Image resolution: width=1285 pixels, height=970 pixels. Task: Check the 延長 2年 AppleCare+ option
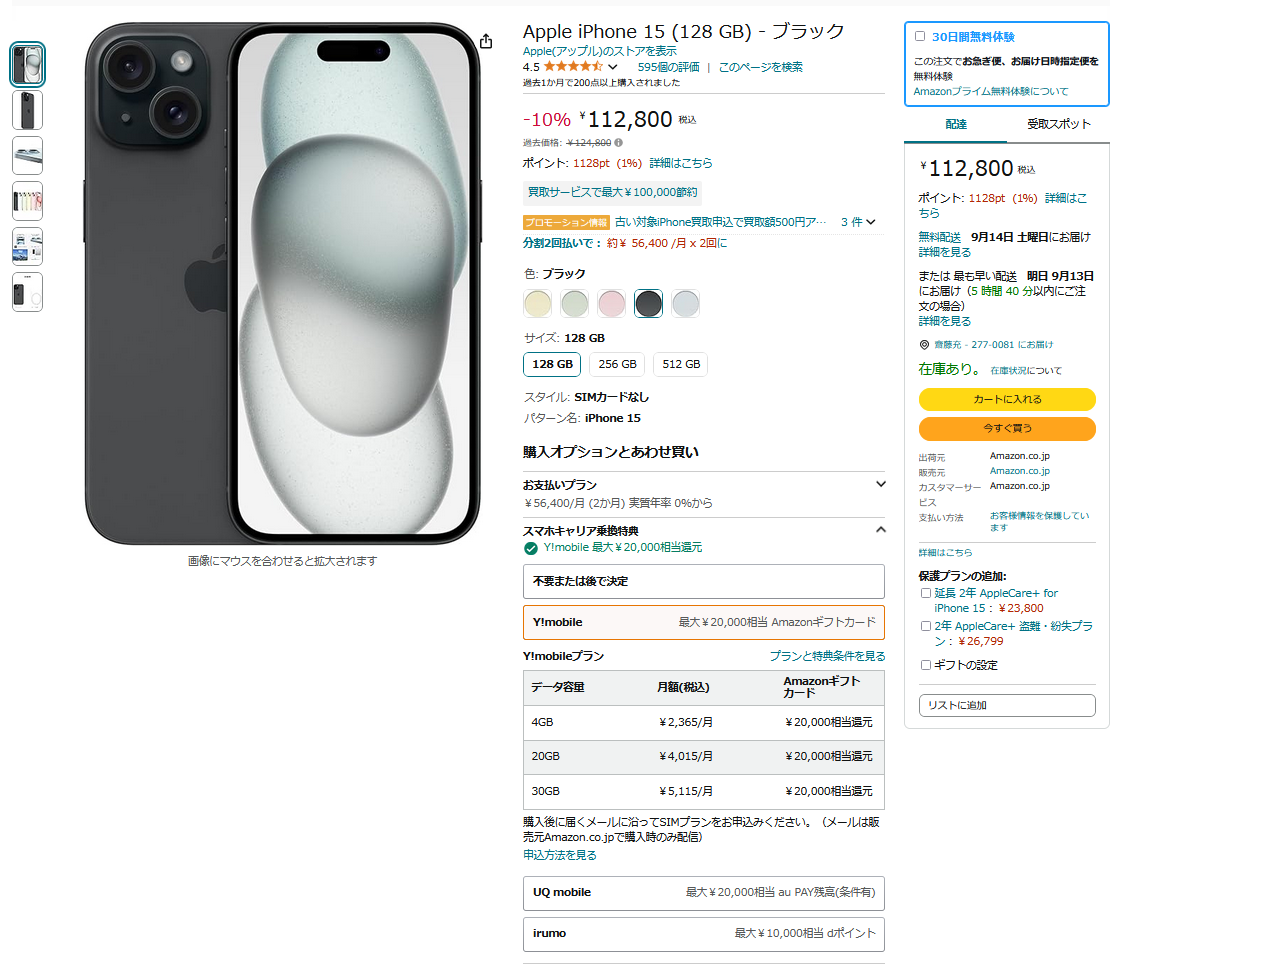coord(926,593)
